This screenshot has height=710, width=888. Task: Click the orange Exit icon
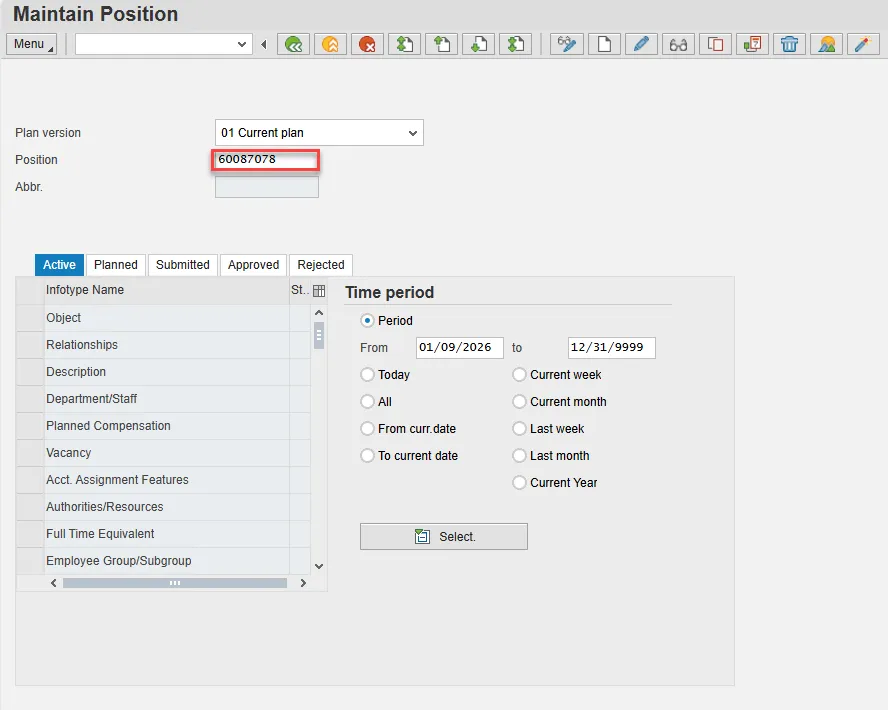pos(330,44)
